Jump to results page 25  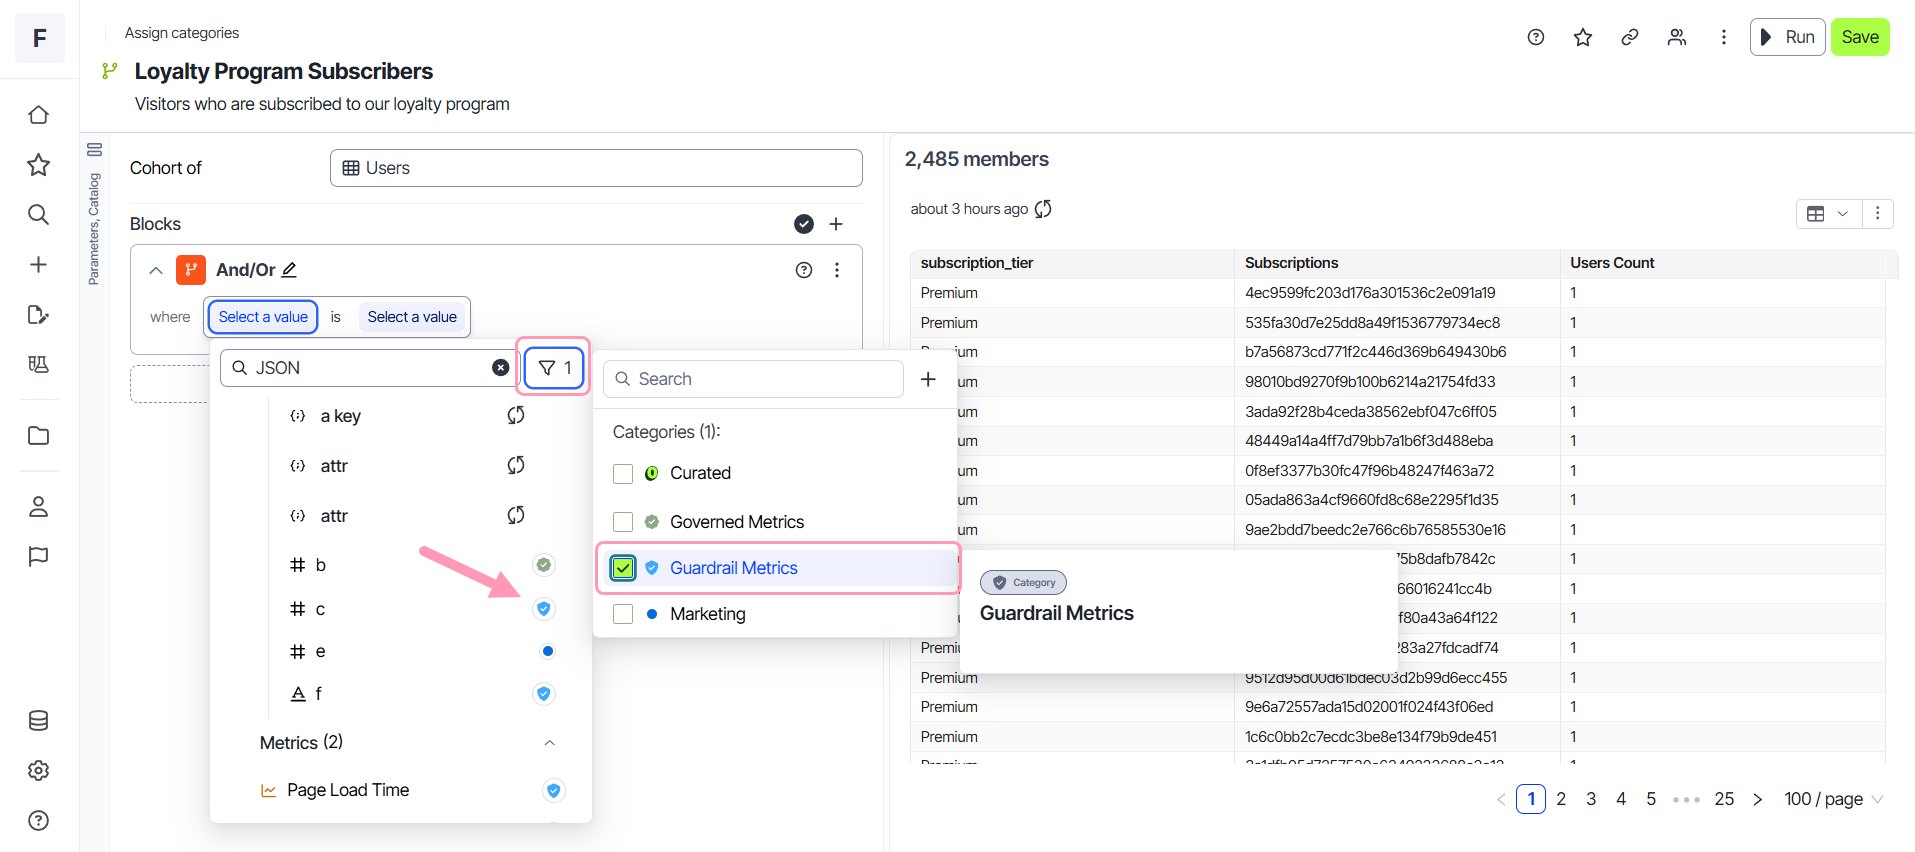1724,799
